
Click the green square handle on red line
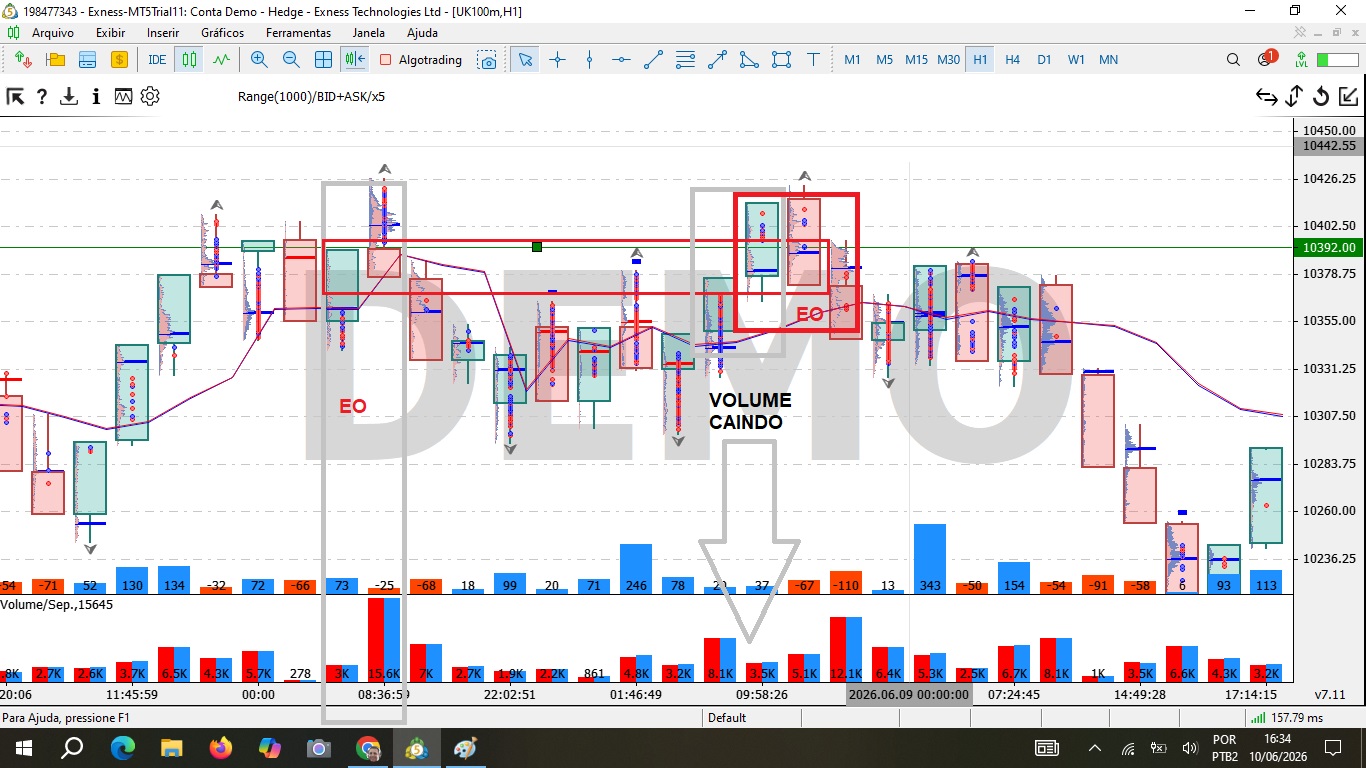click(x=537, y=246)
